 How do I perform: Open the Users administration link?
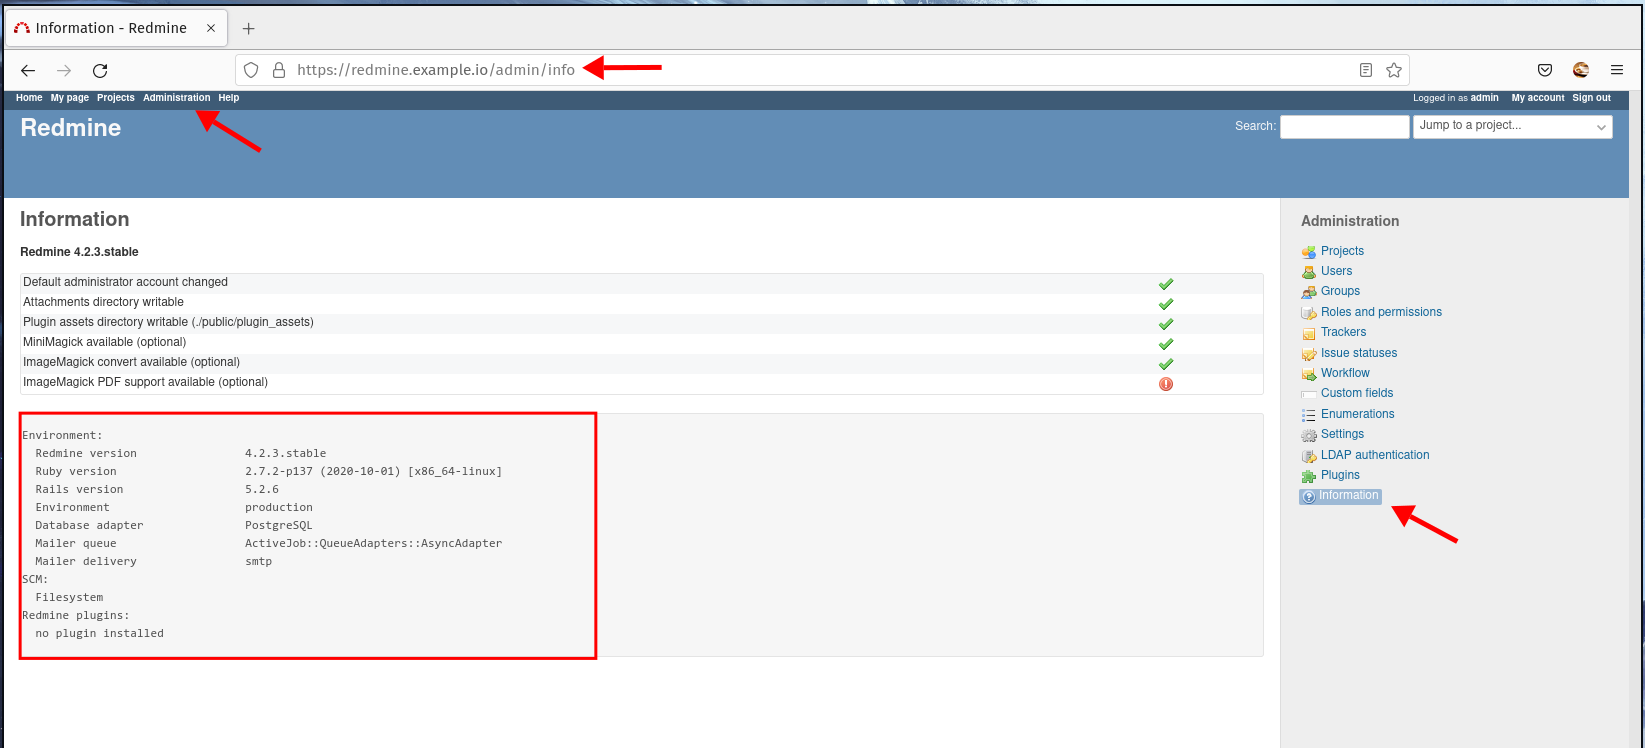pos(1336,271)
